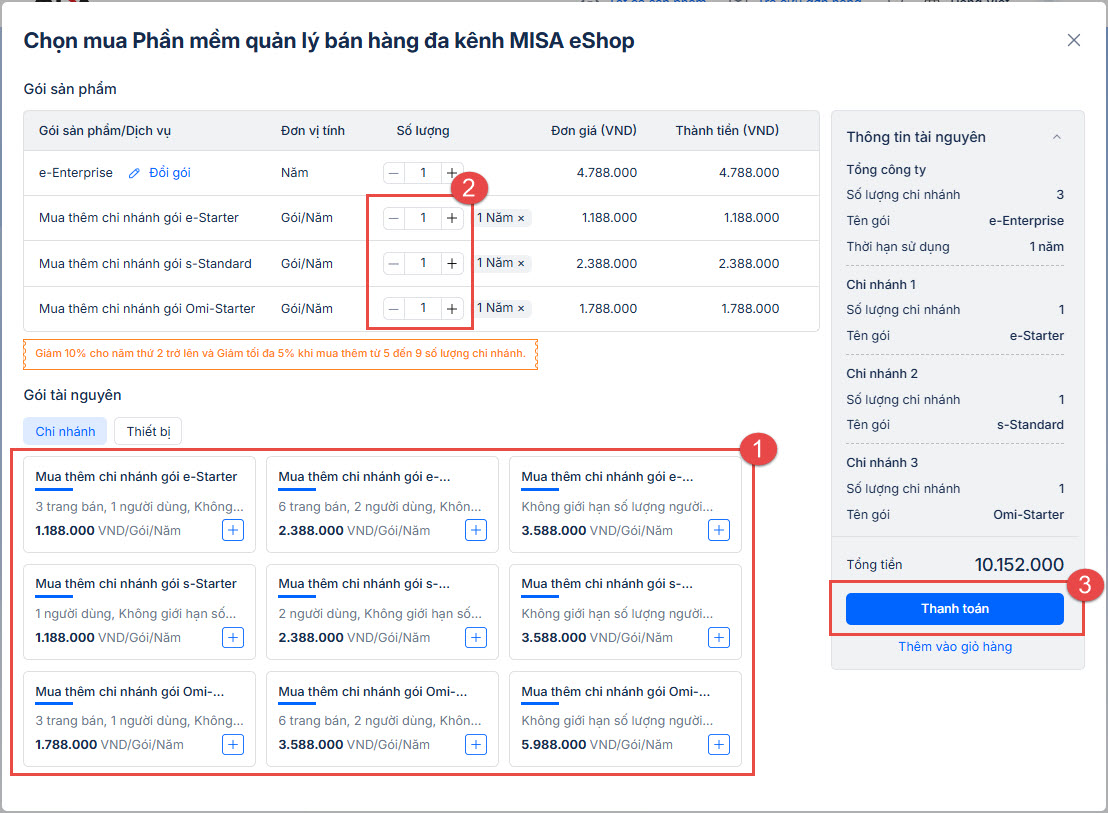Screen dimensions: 1108x813
Task: Click Chi nhánh 3 heading in resource panel
Action: 882,463
